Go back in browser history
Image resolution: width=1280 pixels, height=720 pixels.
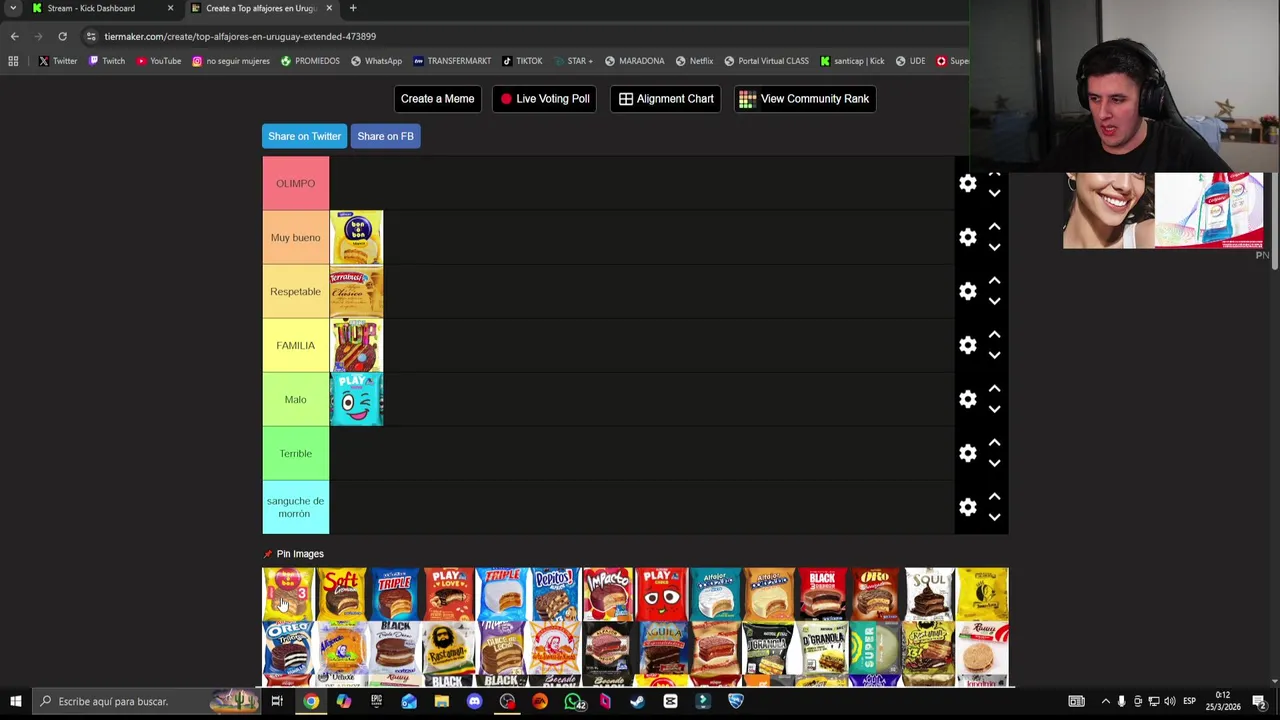point(14,36)
